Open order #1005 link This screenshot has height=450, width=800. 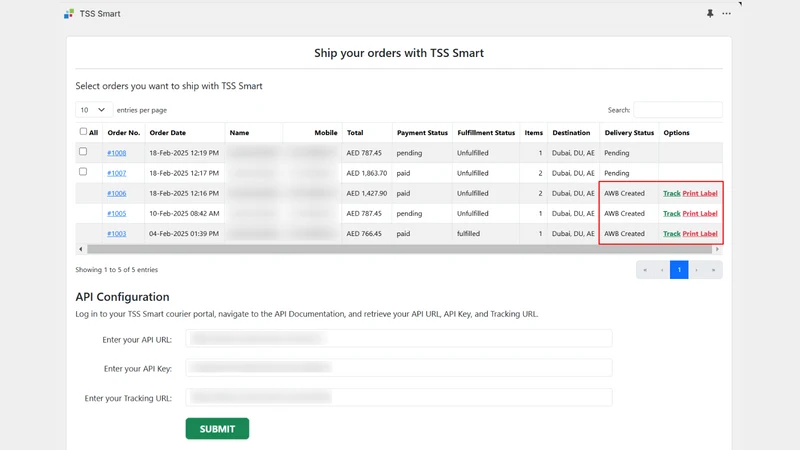[x=116, y=213]
